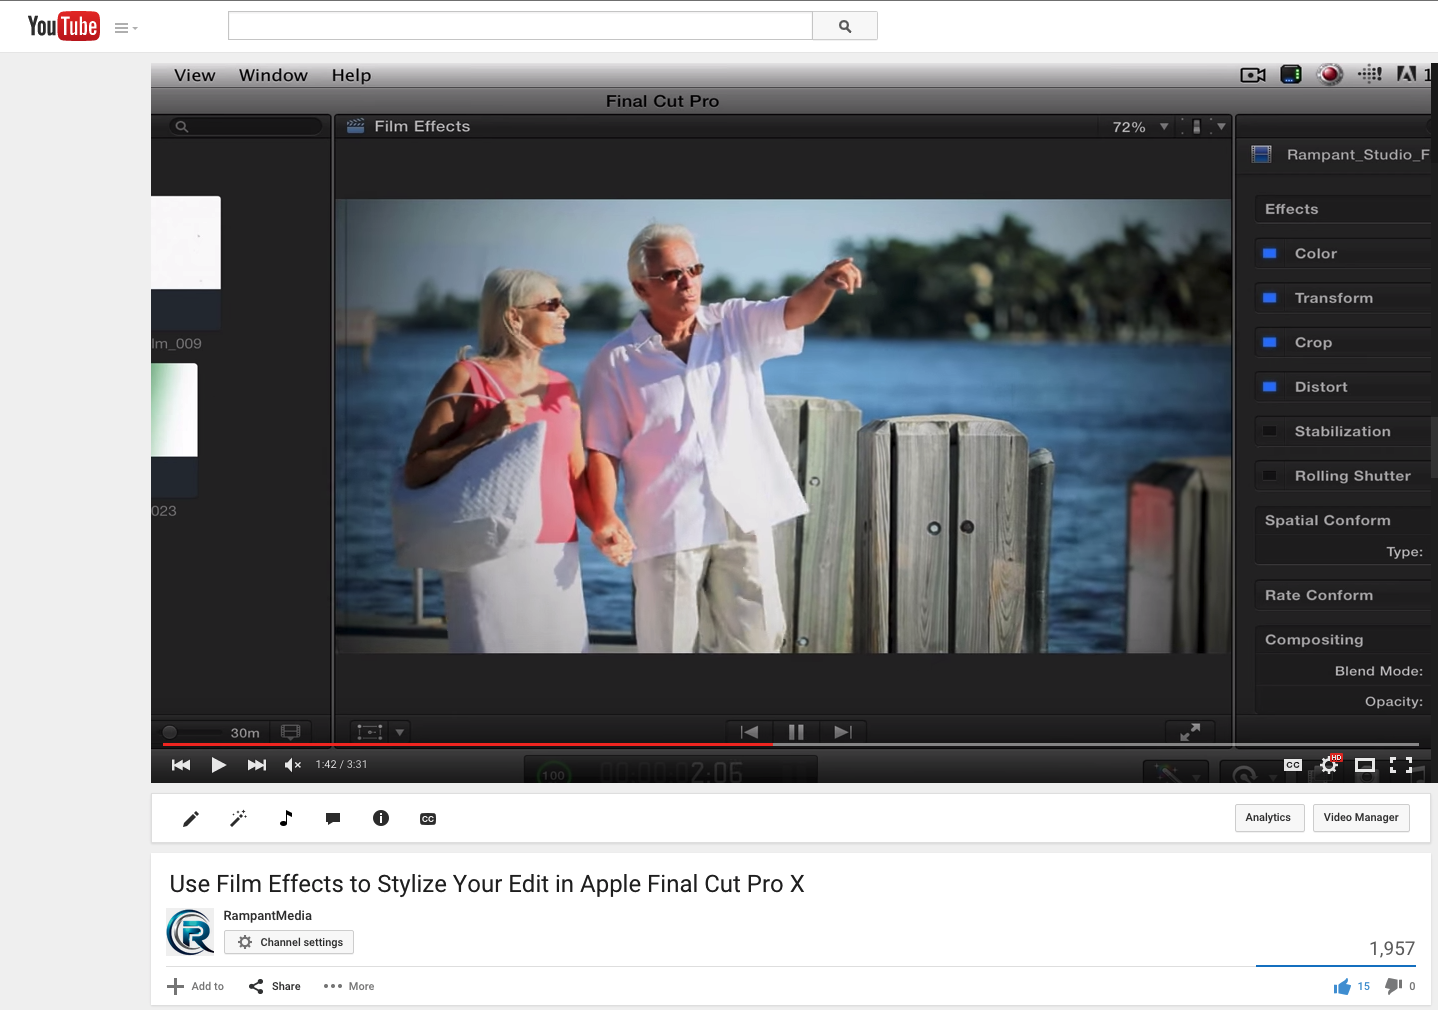
Task: Toggle closed captions in the player
Action: click(x=1293, y=765)
